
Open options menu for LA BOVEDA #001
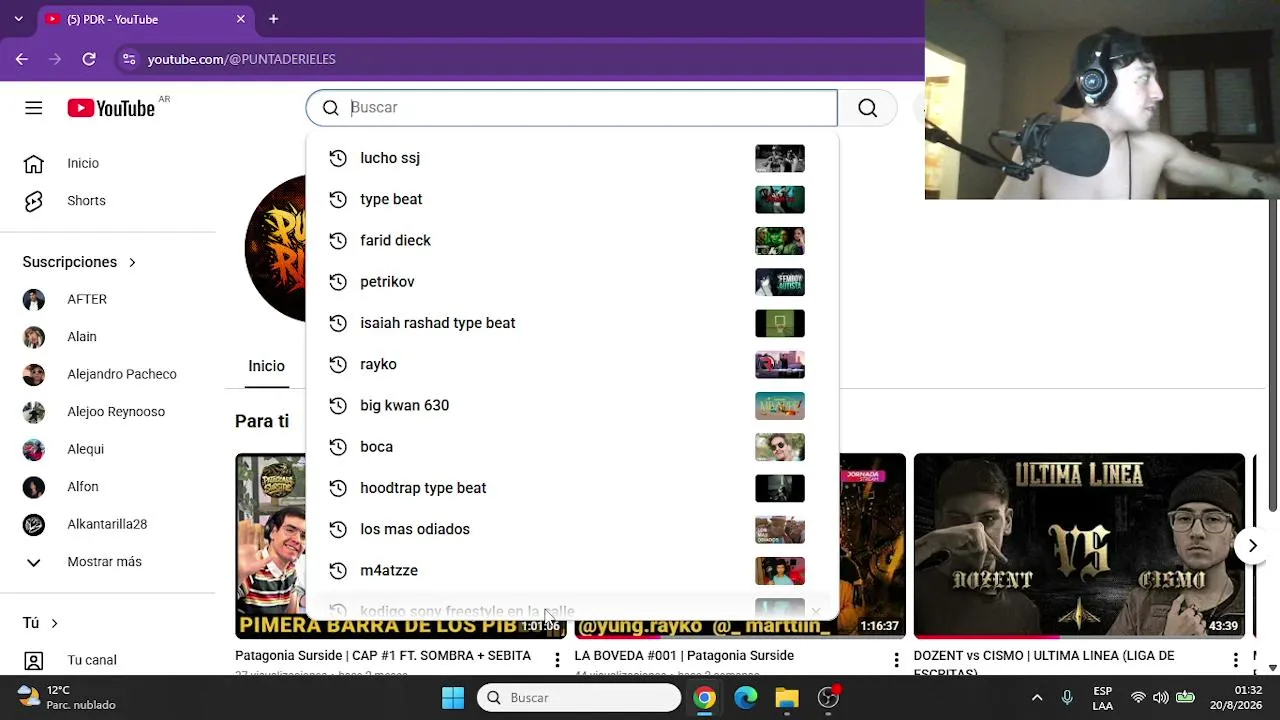click(896, 660)
